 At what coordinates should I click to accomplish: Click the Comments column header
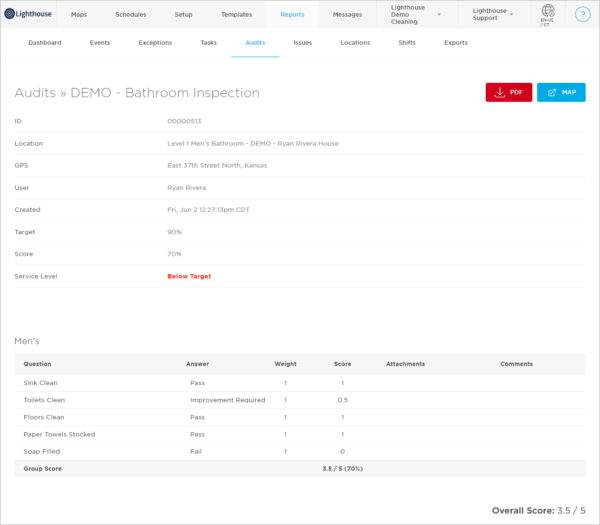pyautogui.click(x=516, y=364)
